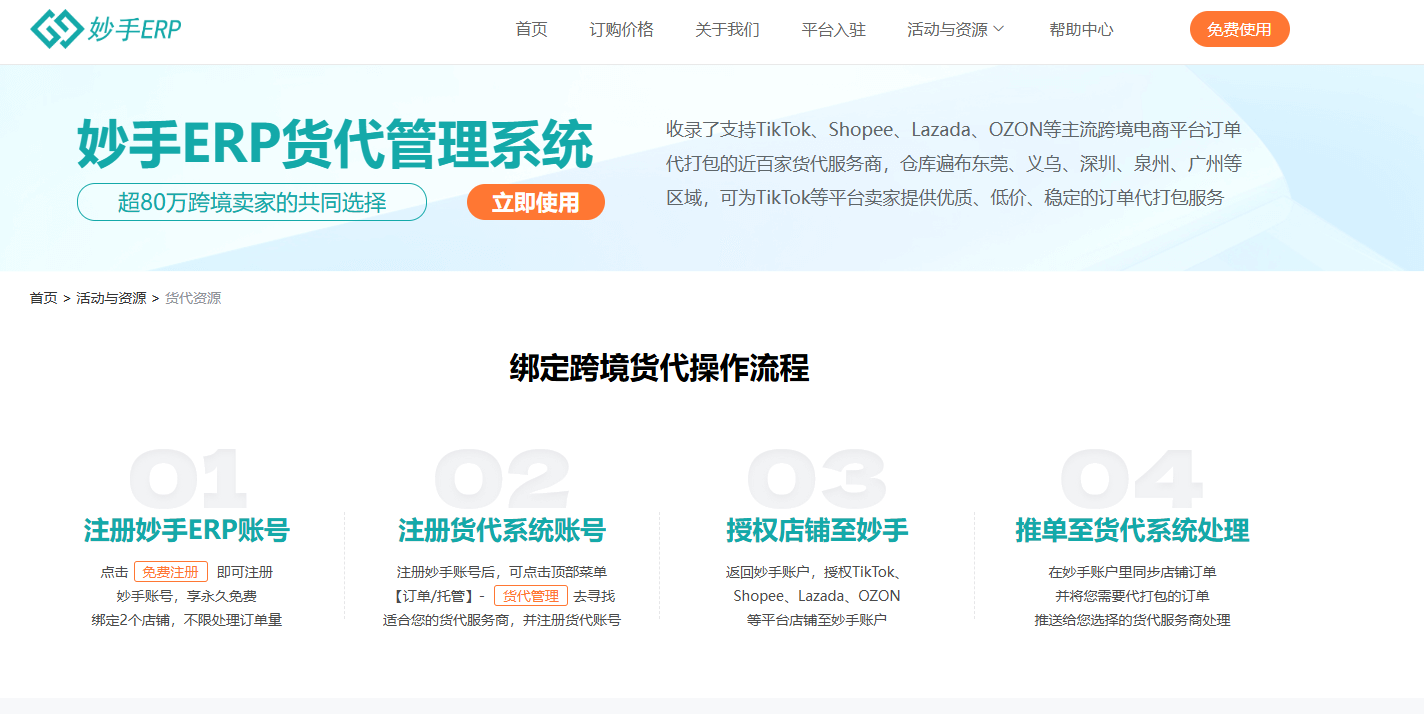Viewport: 1424px width, 714px height.
Task: Select 活动与资源 in the breadcrumb
Action: [x=111, y=298]
